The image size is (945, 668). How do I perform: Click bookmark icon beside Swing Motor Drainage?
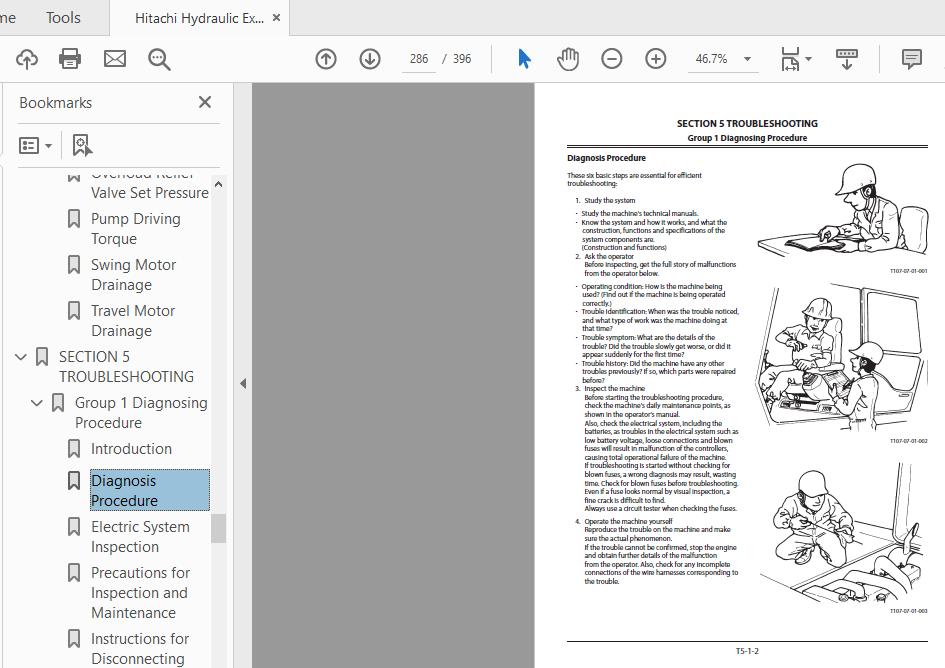coord(74,265)
